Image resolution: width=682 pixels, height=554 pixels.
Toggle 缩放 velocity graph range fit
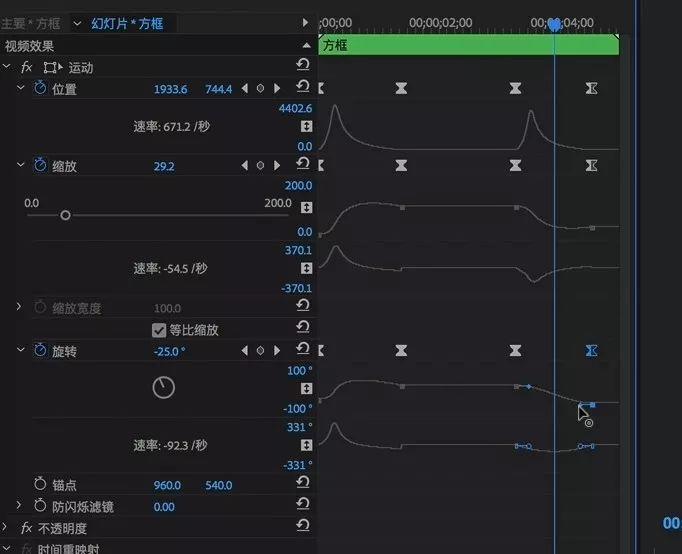pyautogui.click(x=306, y=268)
